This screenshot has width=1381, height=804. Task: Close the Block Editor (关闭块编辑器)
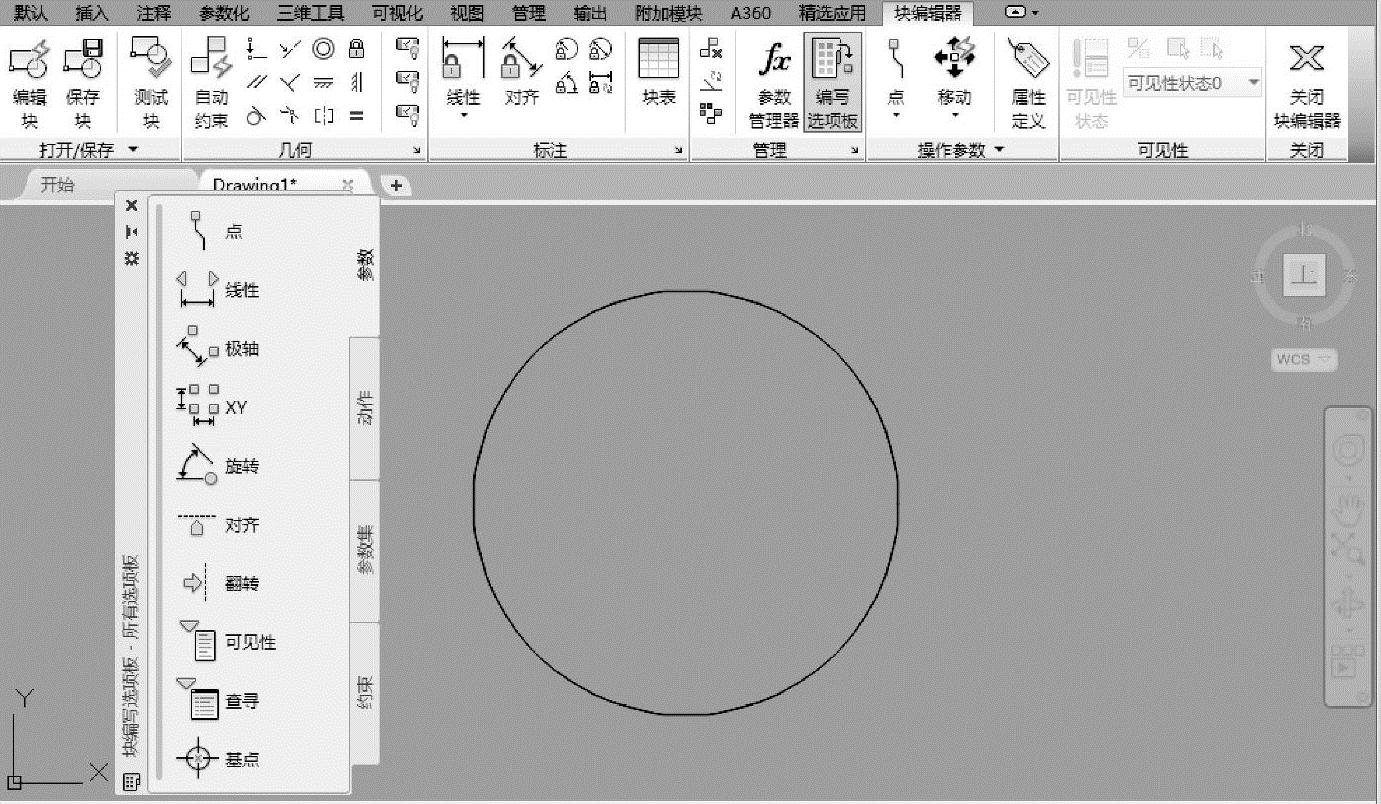(x=1307, y=84)
